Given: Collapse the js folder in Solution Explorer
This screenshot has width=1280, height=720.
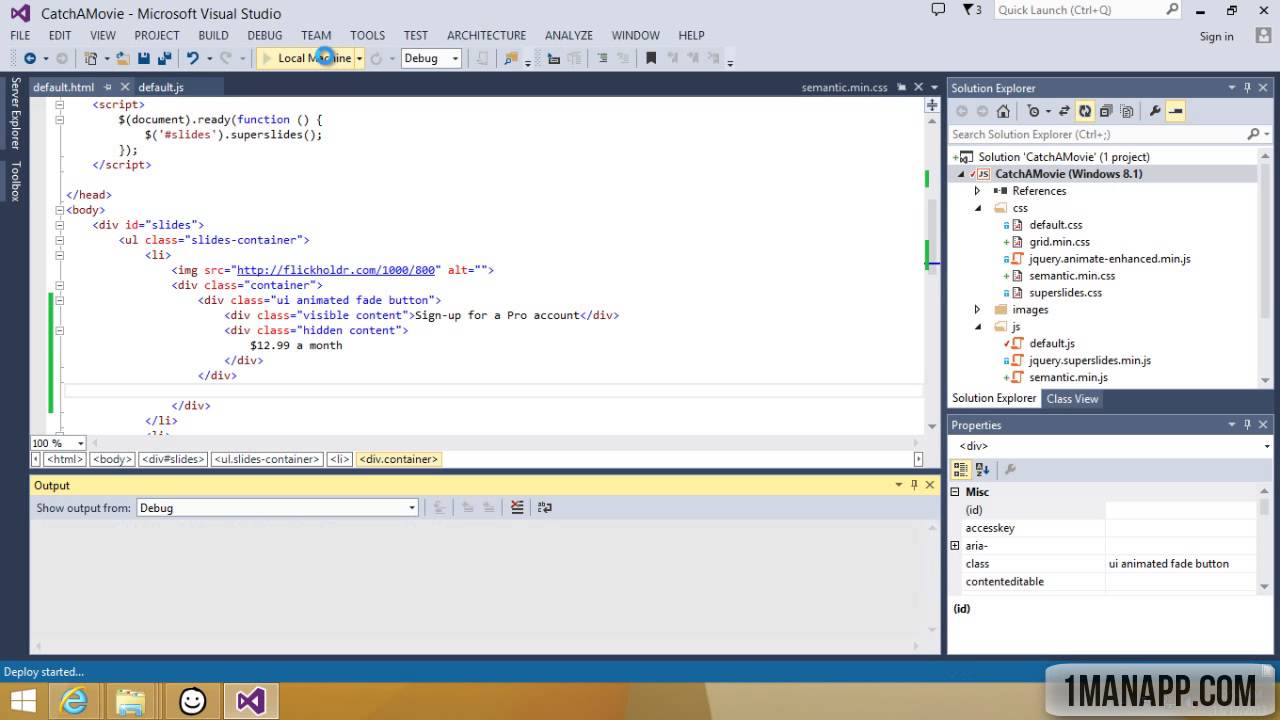Looking at the screenshot, I should [x=978, y=327].
